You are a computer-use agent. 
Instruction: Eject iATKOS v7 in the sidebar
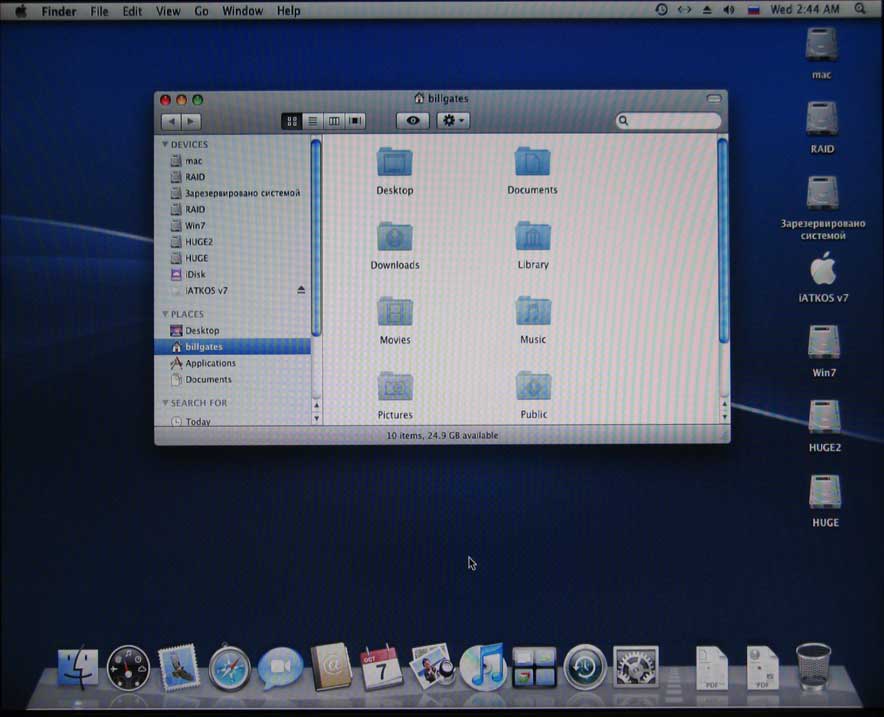[x=302, y=290]
